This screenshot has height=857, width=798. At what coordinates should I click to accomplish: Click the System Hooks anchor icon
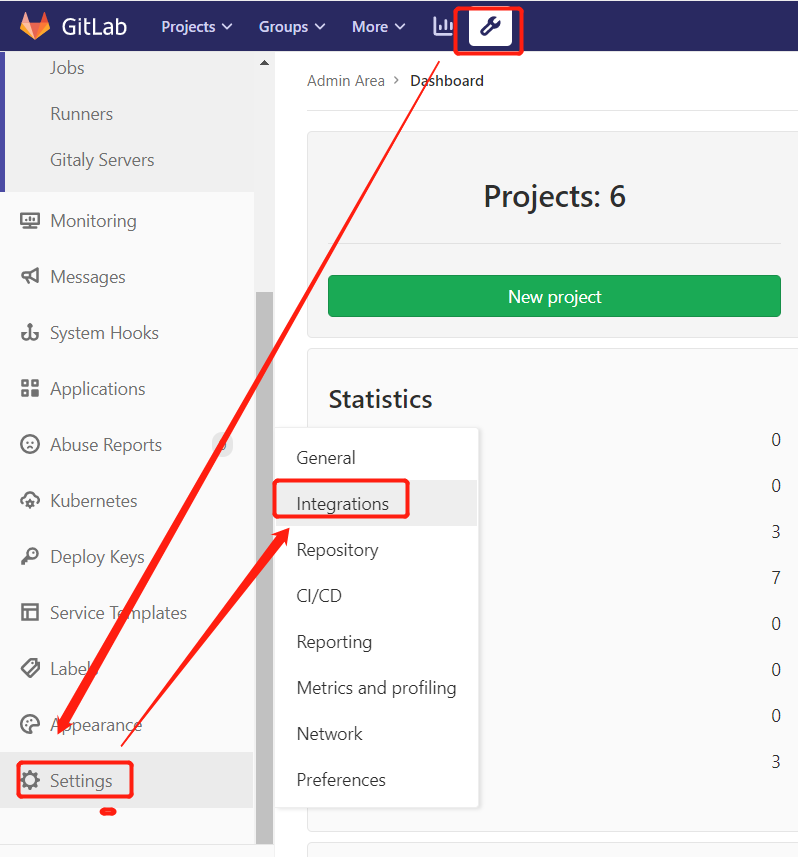(x=30, y=332)
